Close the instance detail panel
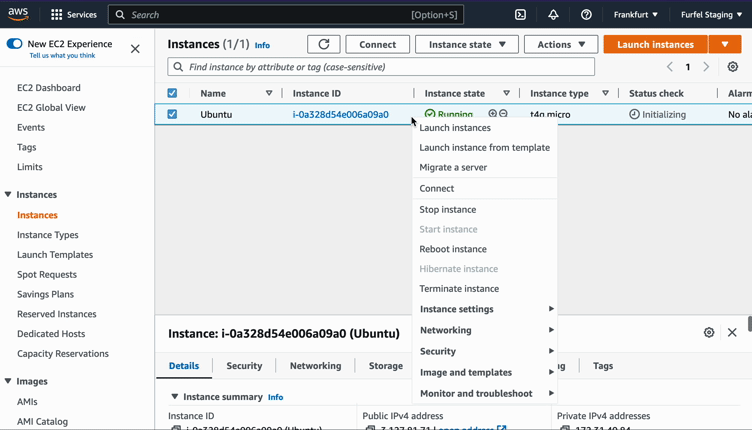 pos(732,332)
